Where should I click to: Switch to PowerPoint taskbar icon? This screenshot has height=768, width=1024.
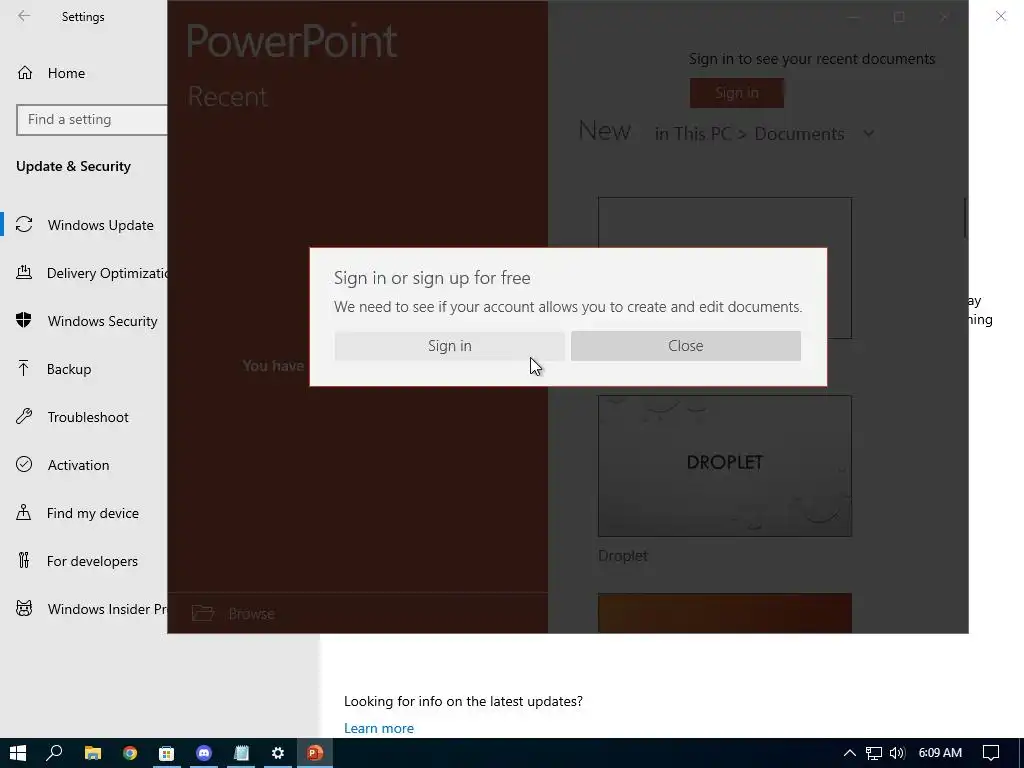point(315,753)
